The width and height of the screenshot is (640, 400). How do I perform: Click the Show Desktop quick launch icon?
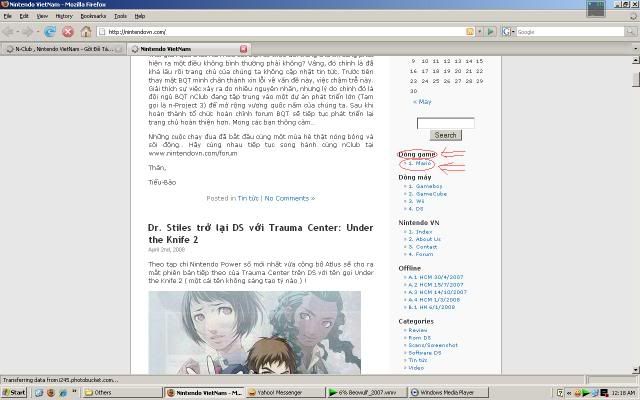tap(39, 393)
